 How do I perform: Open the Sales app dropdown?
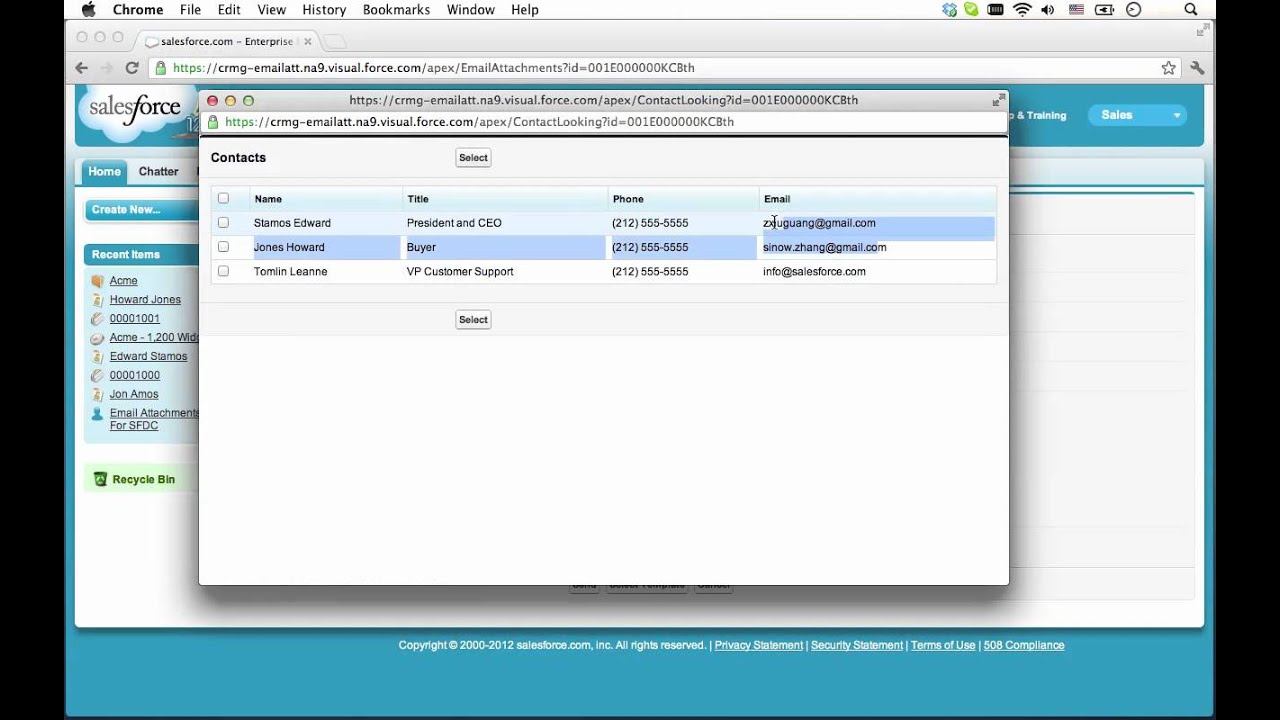[x=1138, y=115]
